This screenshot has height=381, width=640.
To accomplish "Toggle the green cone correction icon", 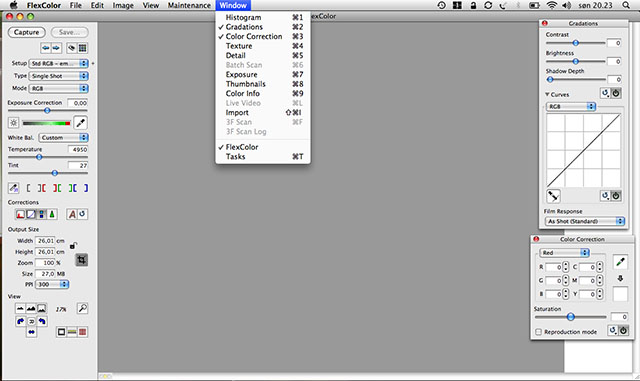I will coord(52,214).
